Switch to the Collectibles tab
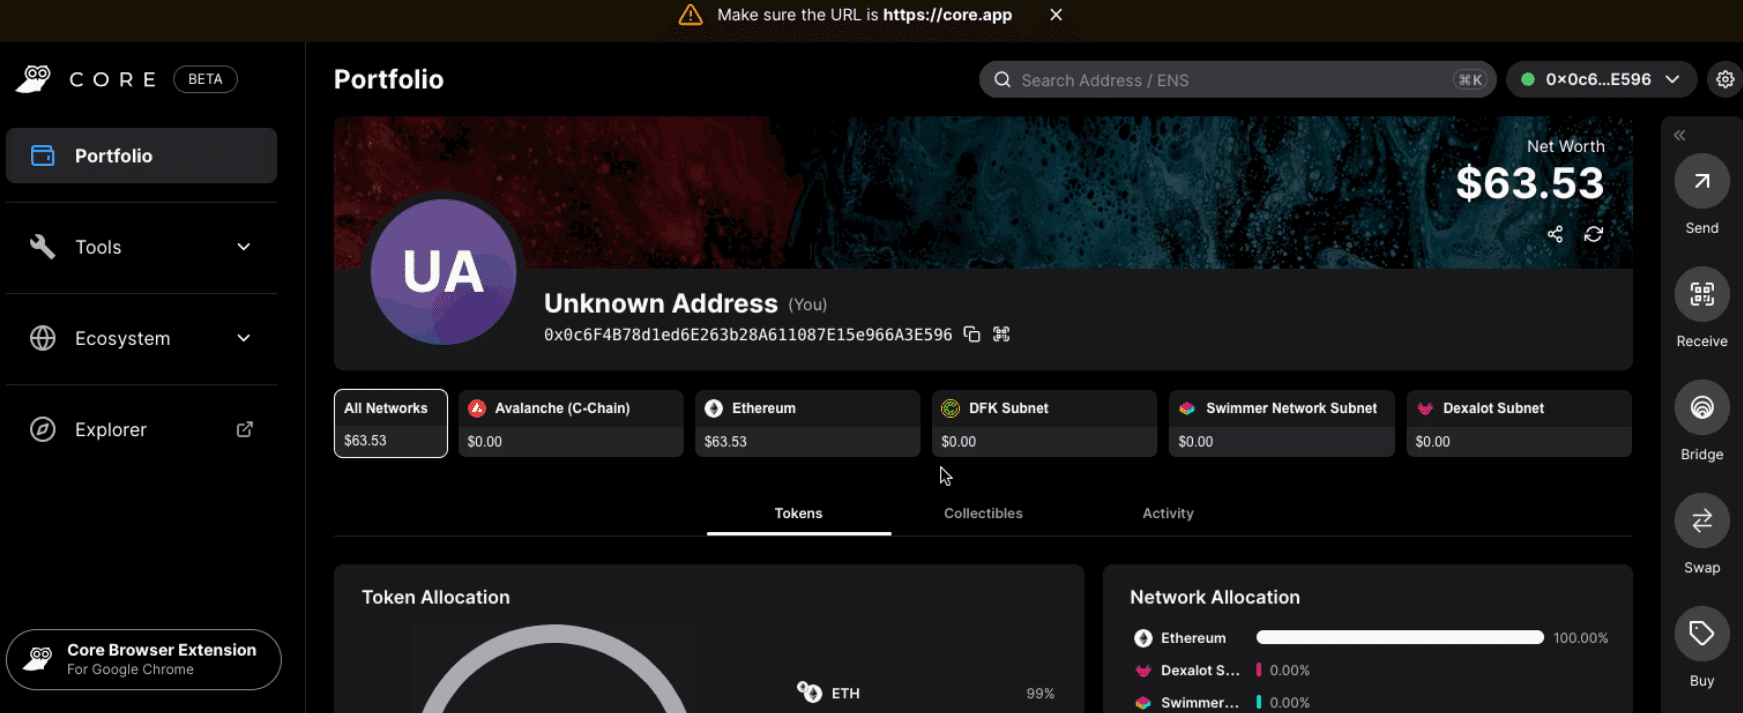 (x=983, y=513)
